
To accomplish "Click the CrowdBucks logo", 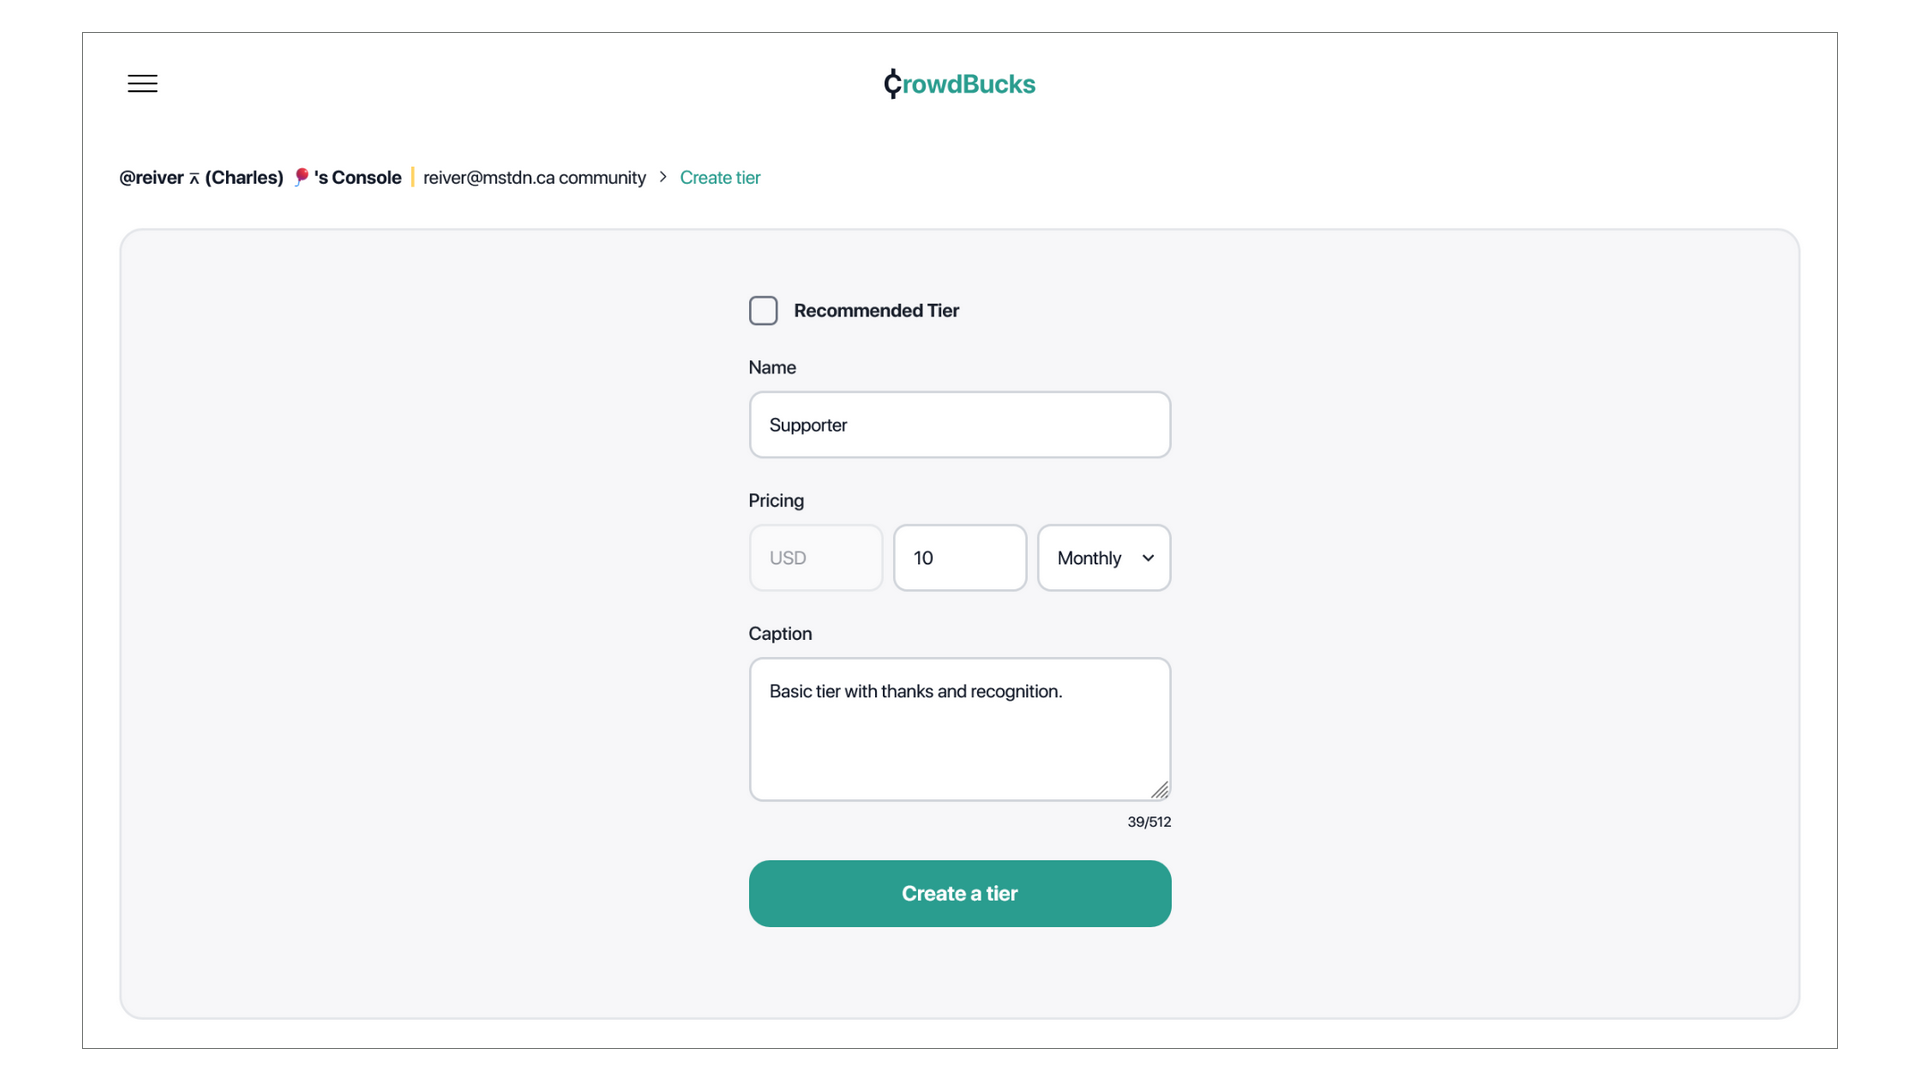I will [959, 84].
